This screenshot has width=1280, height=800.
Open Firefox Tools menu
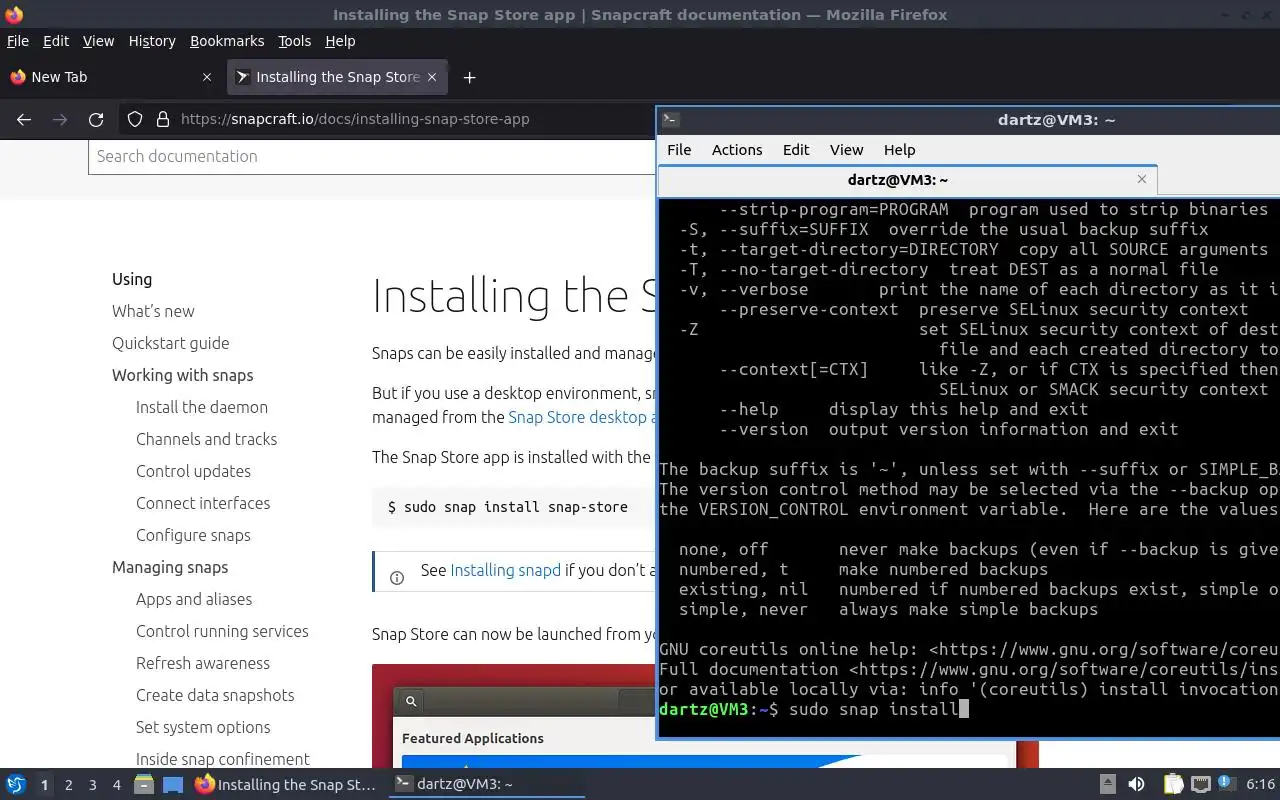click(x=295, y=41)
